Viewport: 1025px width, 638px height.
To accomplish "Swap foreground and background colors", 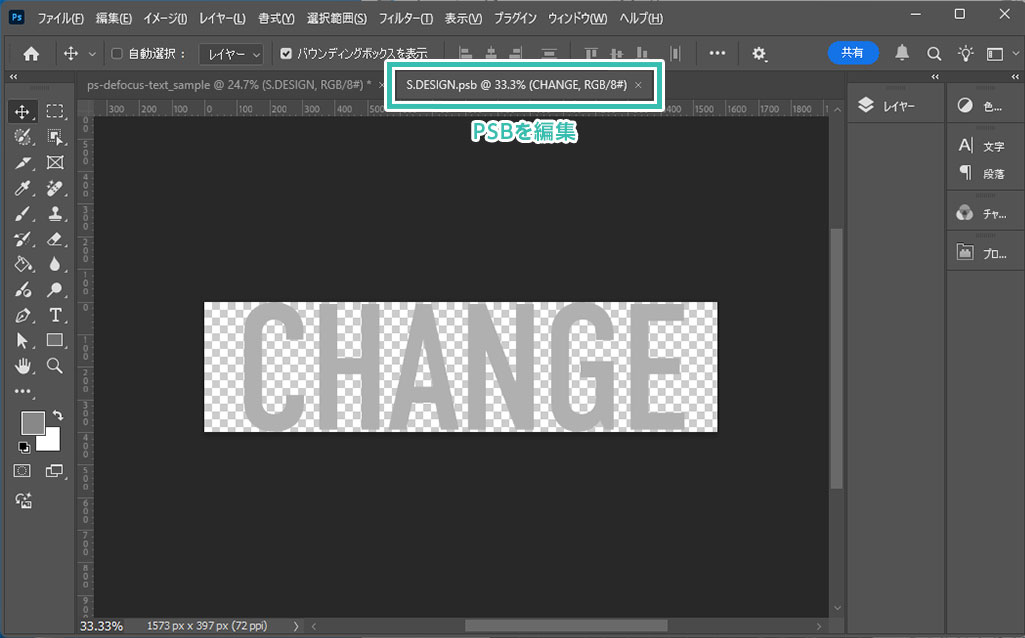I will click(58, 416).
